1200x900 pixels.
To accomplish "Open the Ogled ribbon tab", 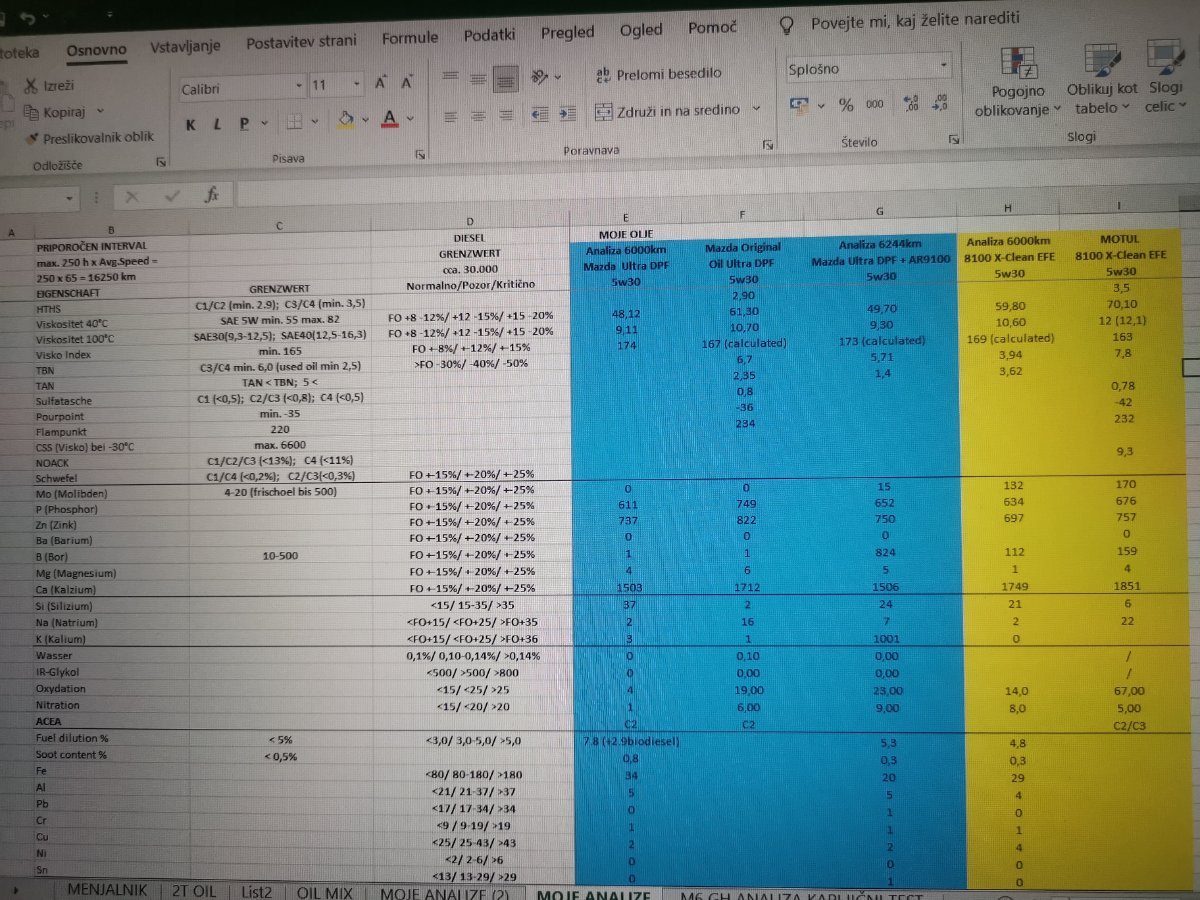I will pyautogui.click(x=641, y=30).
